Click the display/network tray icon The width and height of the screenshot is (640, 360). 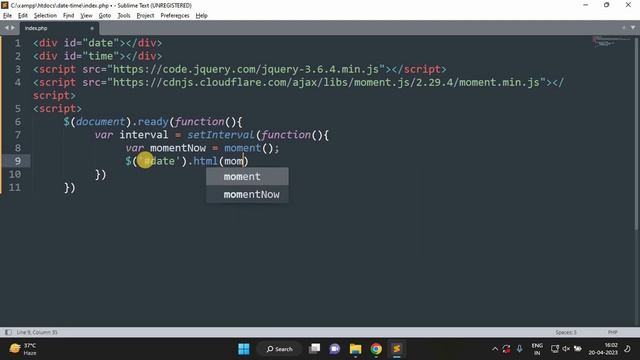point(555,349)
